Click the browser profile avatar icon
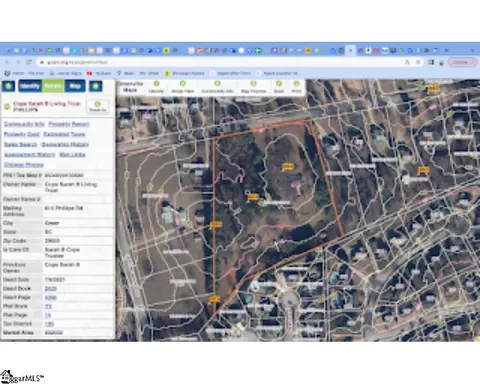 (442, 62)
